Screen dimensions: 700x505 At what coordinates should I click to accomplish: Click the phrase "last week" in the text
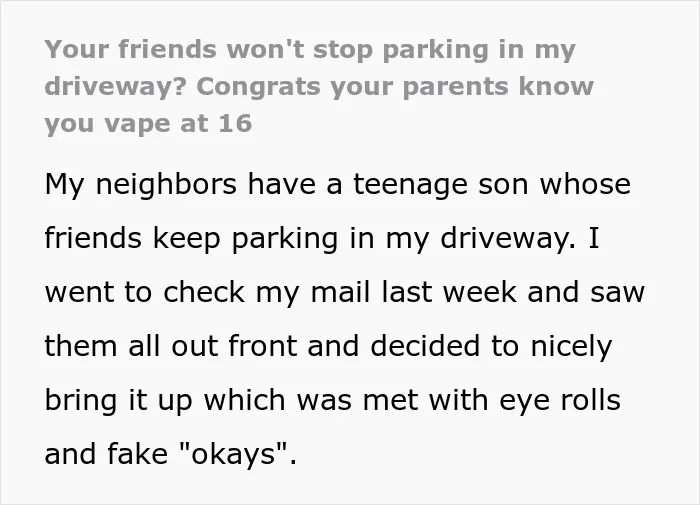click(x=449, y=292)
